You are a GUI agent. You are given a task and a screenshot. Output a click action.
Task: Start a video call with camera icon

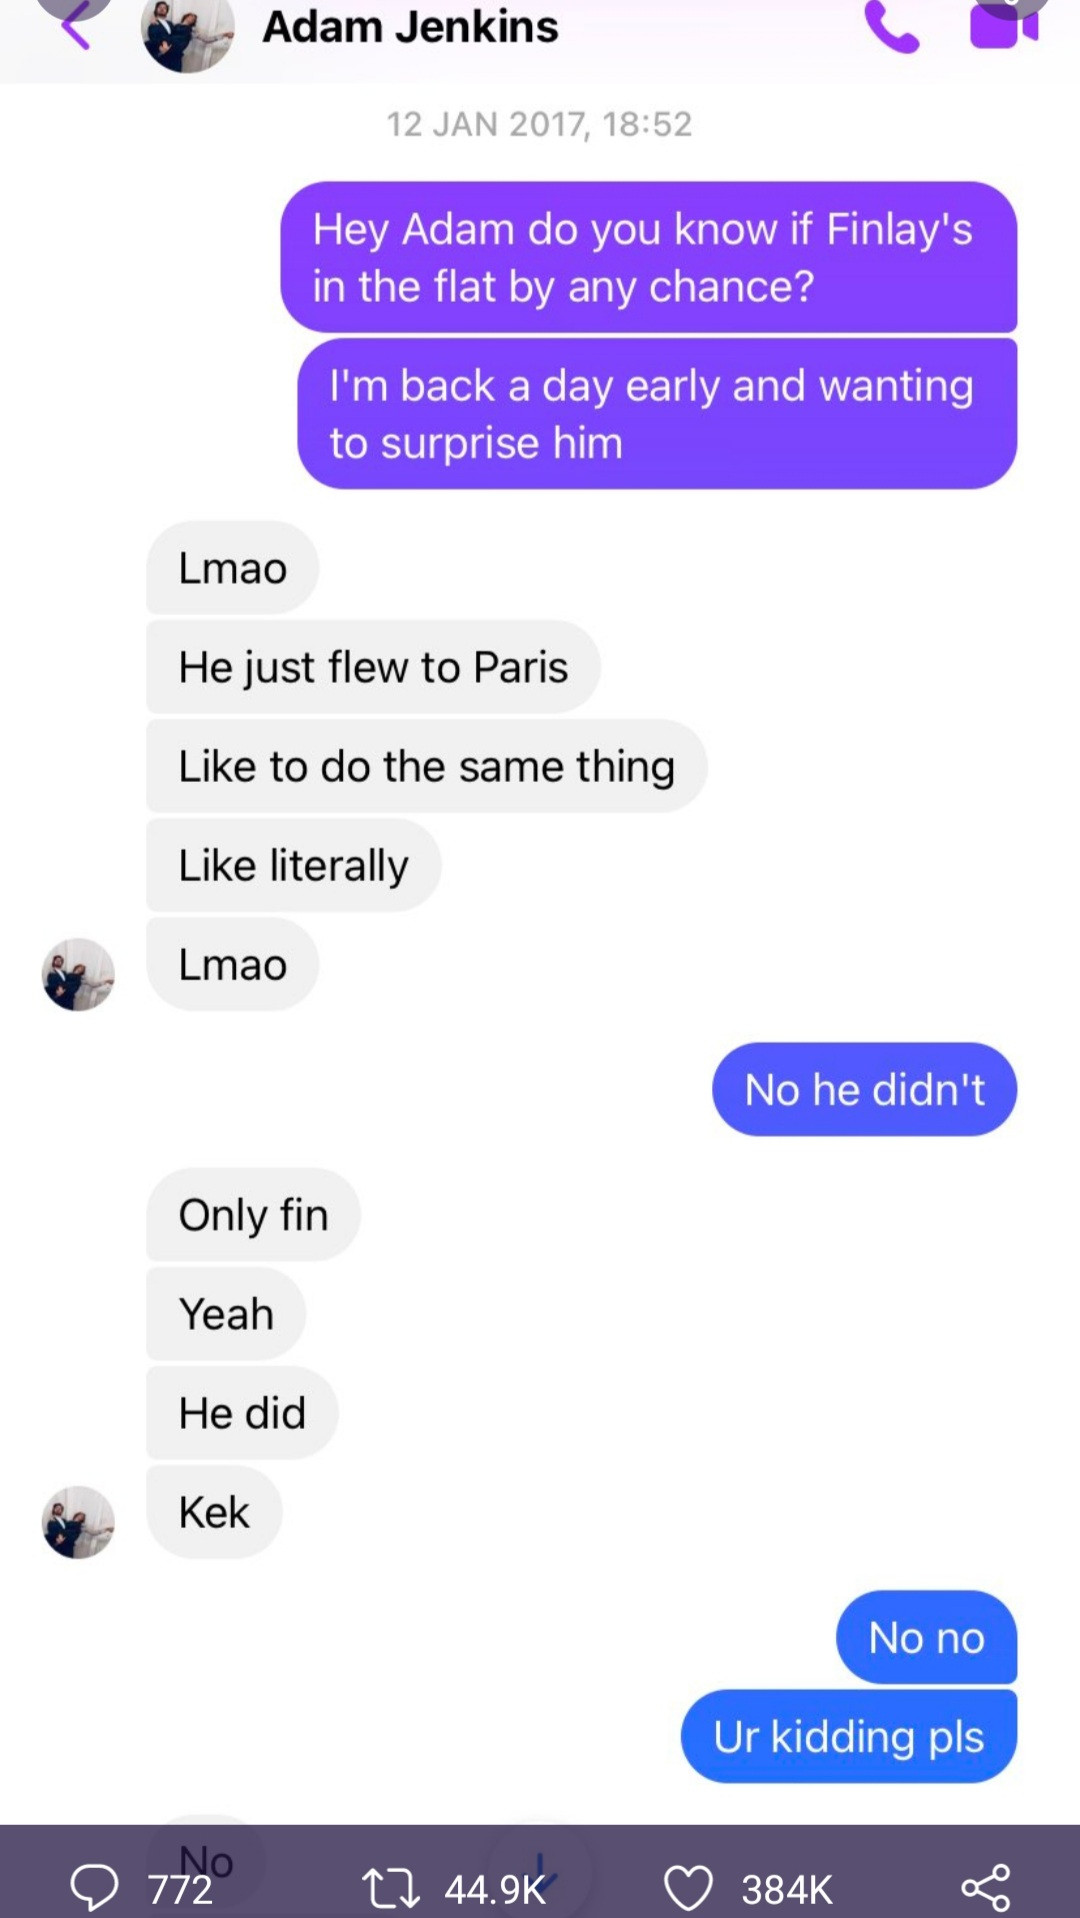[x=1004, y=25]
